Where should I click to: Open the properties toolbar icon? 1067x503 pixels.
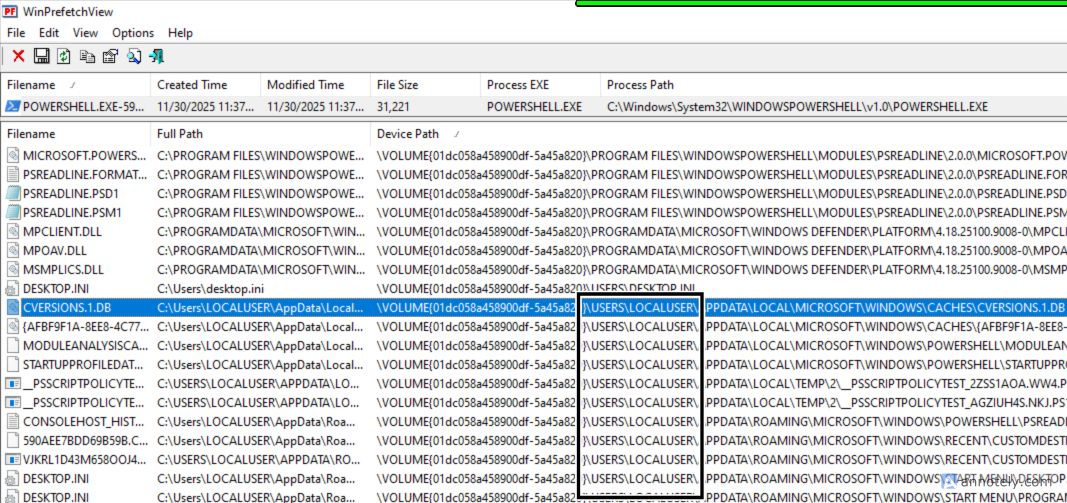(110, 56)
